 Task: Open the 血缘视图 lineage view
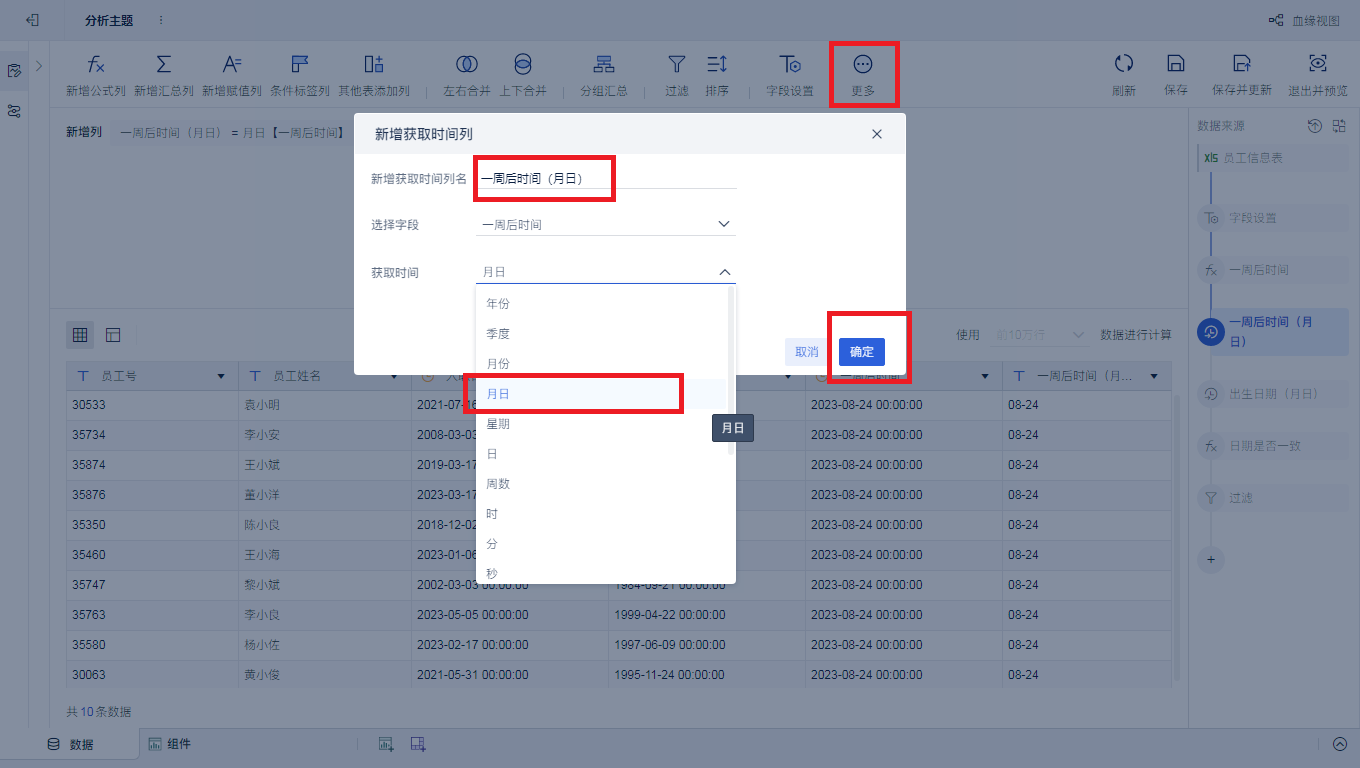[x=1303, y=20]
